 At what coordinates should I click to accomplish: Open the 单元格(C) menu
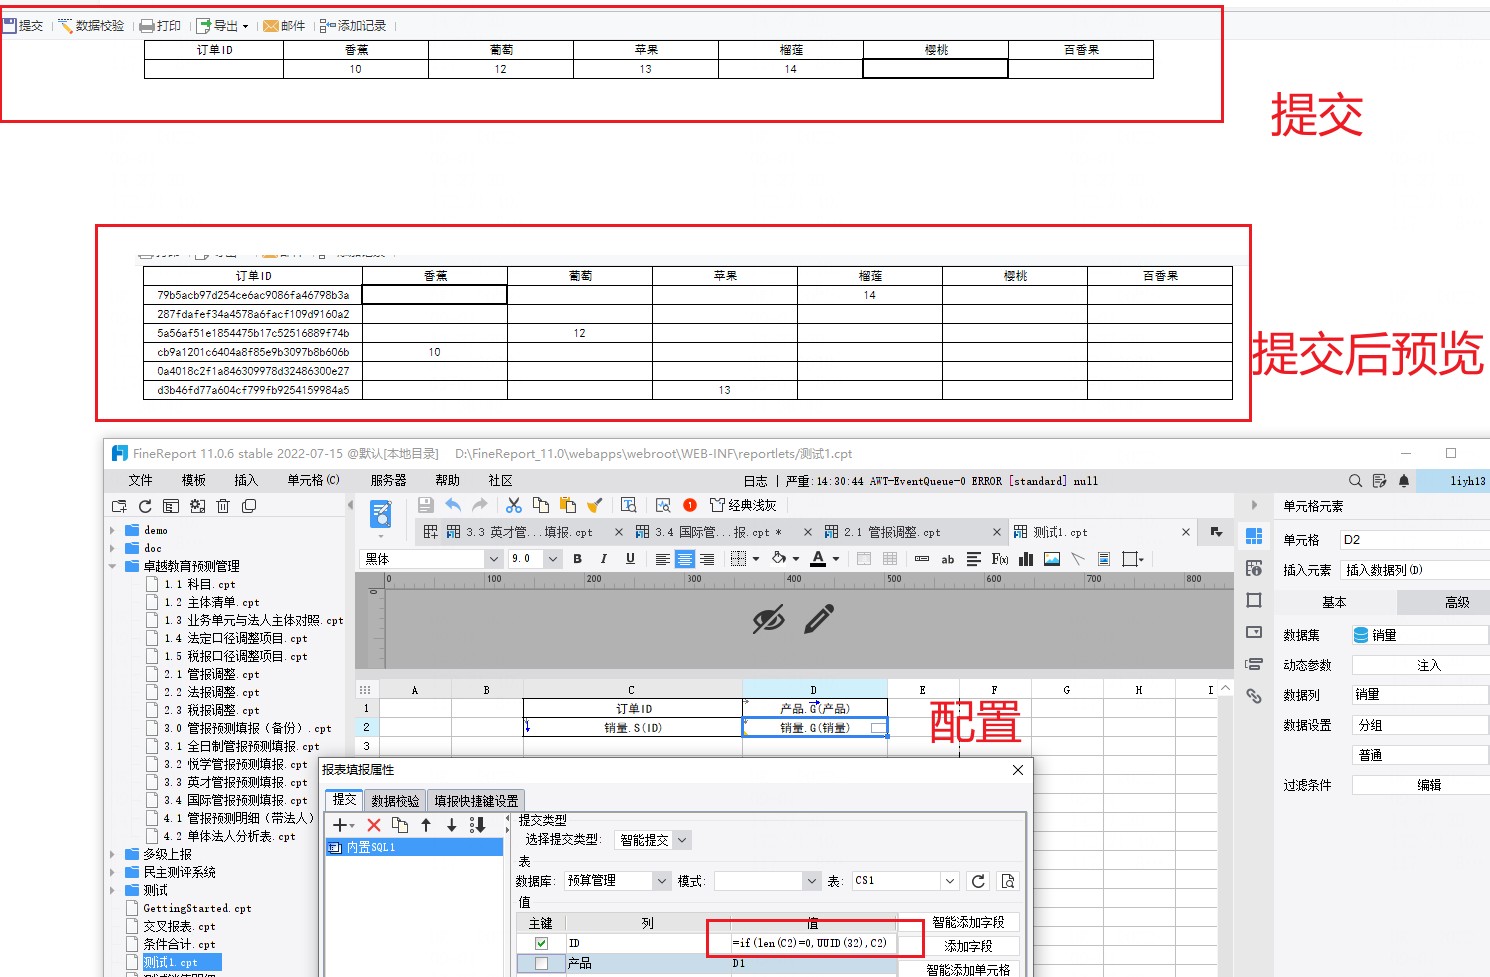point(314,480)
